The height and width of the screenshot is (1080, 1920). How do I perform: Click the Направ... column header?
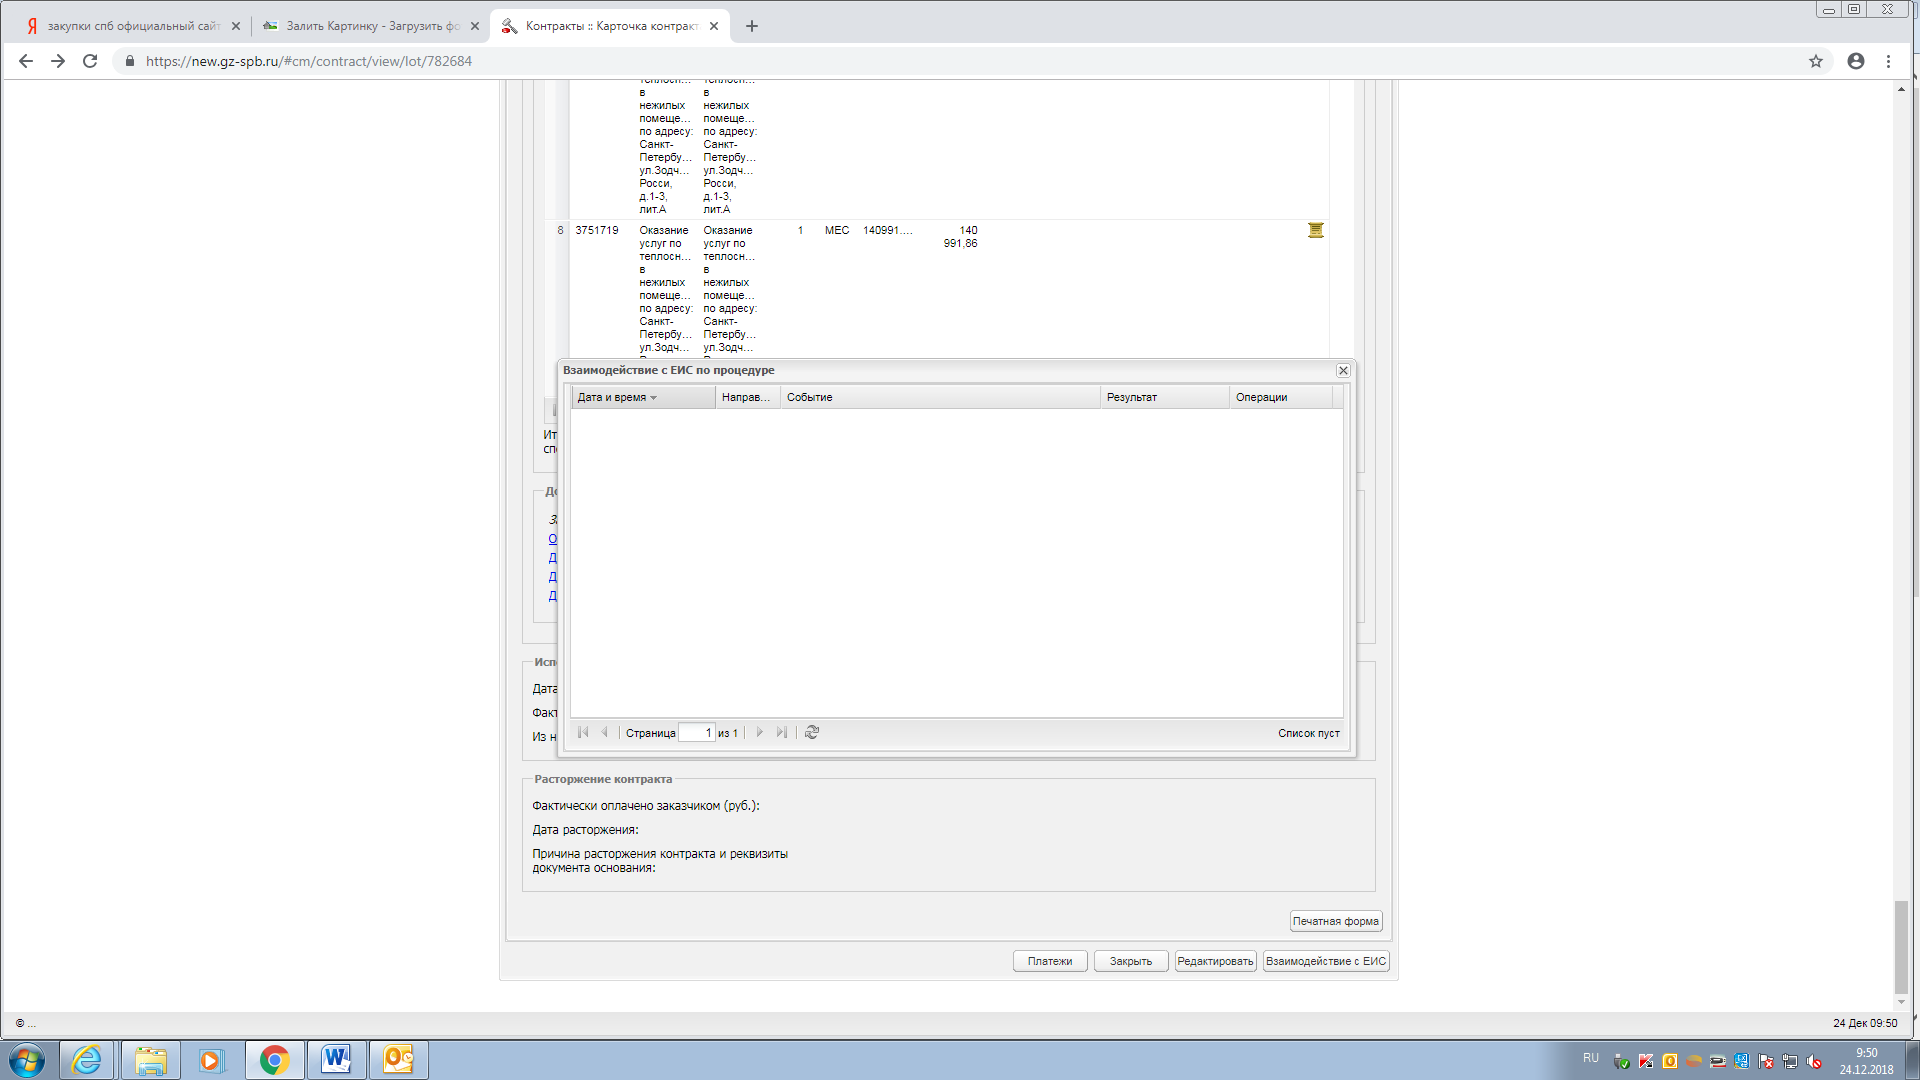(747, 397)
